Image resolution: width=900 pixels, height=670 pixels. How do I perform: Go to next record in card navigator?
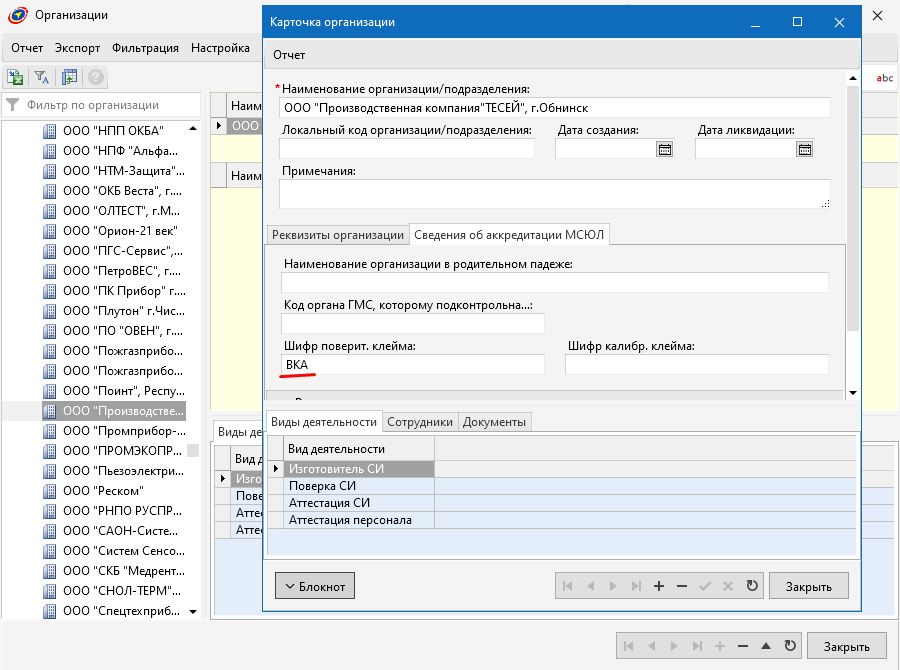[x=613, y=586]
